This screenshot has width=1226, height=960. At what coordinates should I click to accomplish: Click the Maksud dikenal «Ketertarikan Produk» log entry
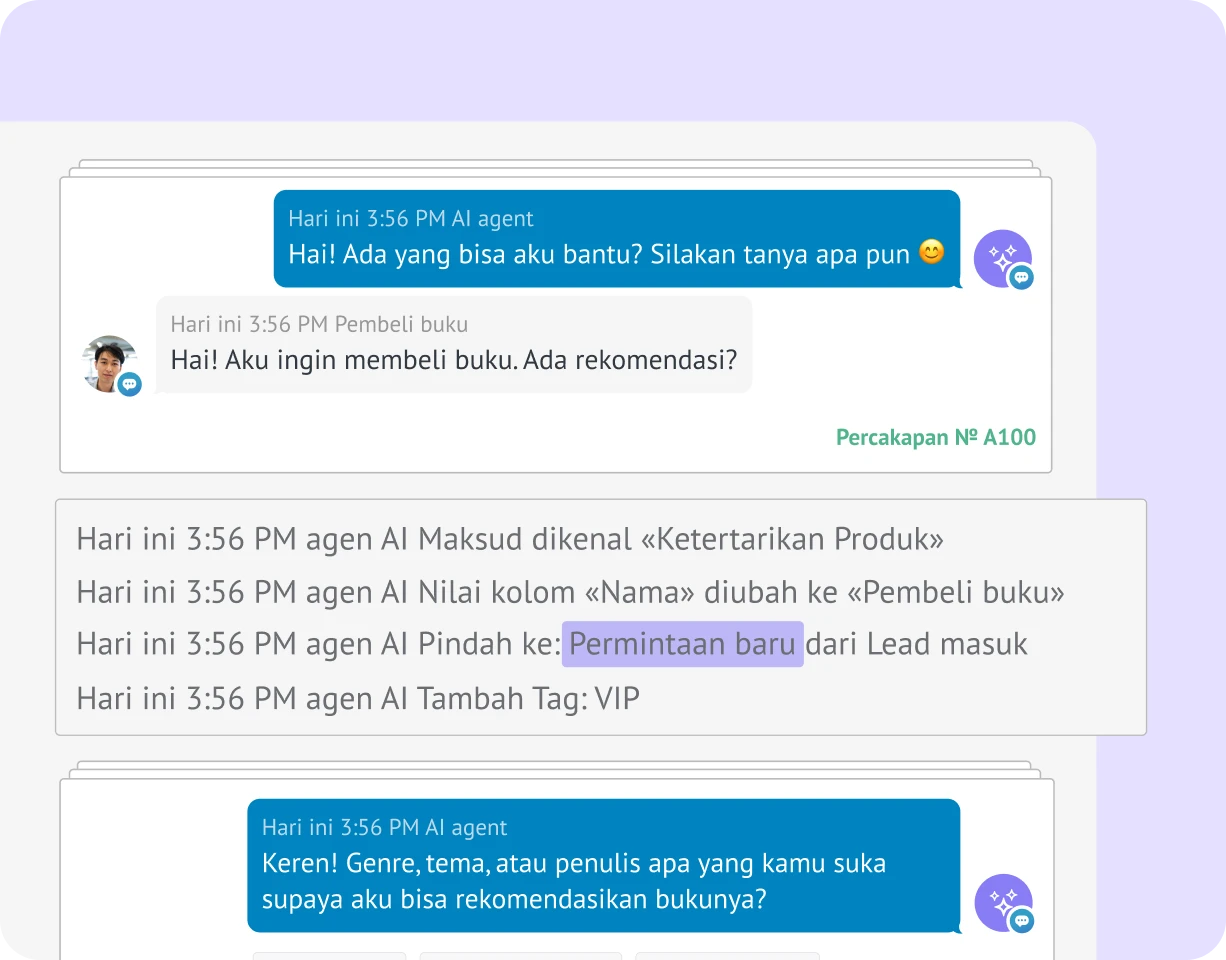(x=510, y=539)
